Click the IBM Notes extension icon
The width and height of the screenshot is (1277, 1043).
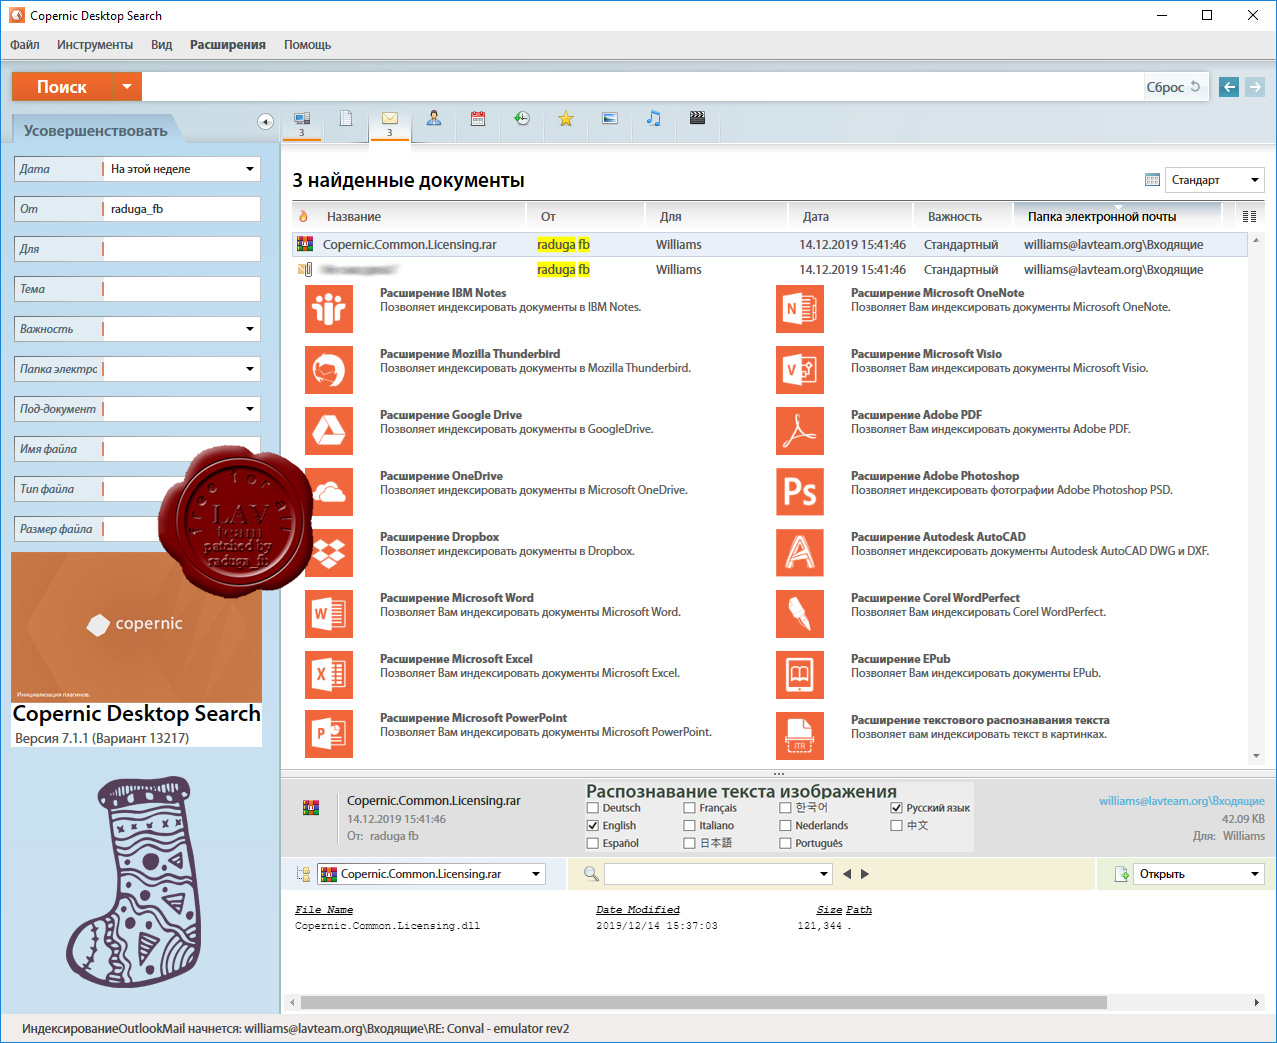pos(329,309)
